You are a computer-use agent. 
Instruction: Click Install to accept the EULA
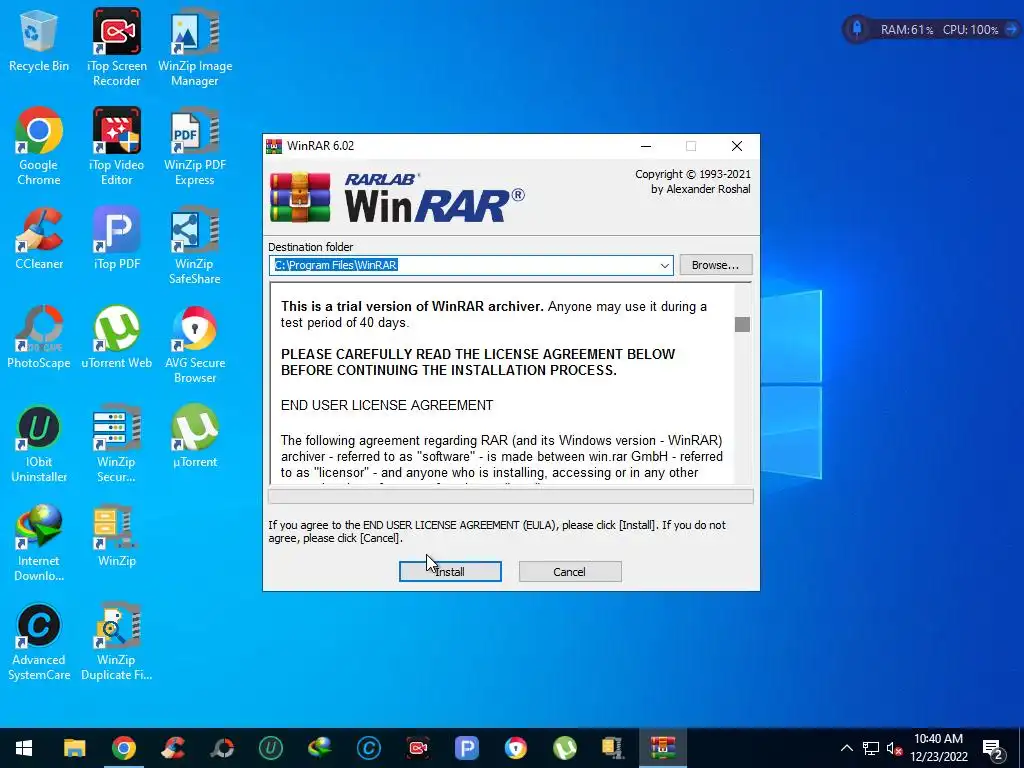(x=450, y=571)
